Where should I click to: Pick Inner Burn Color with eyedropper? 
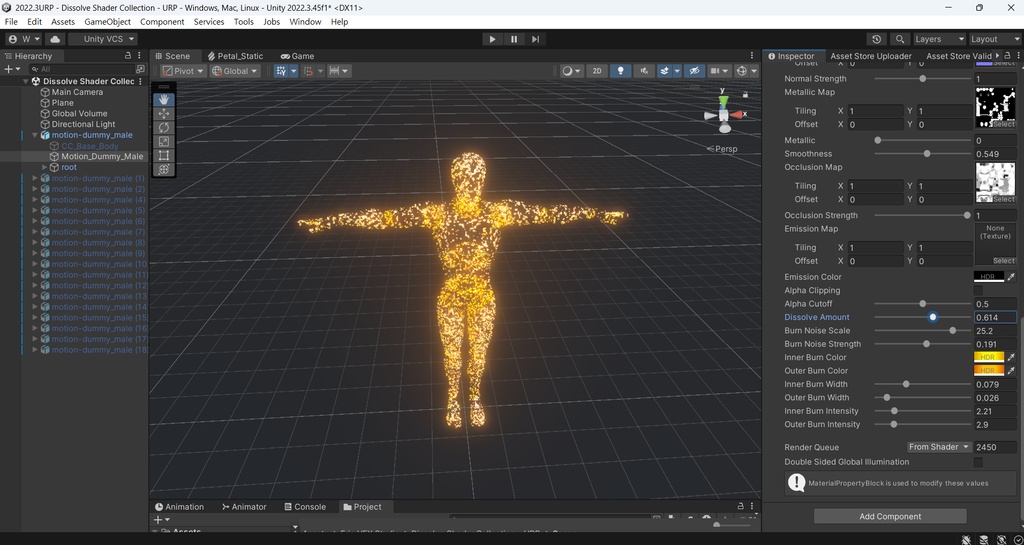[x=1011, y=357]
